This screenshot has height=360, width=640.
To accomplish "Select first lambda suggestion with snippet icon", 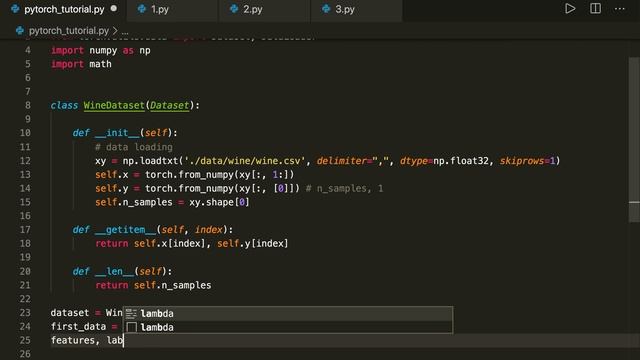I will 288,313.
